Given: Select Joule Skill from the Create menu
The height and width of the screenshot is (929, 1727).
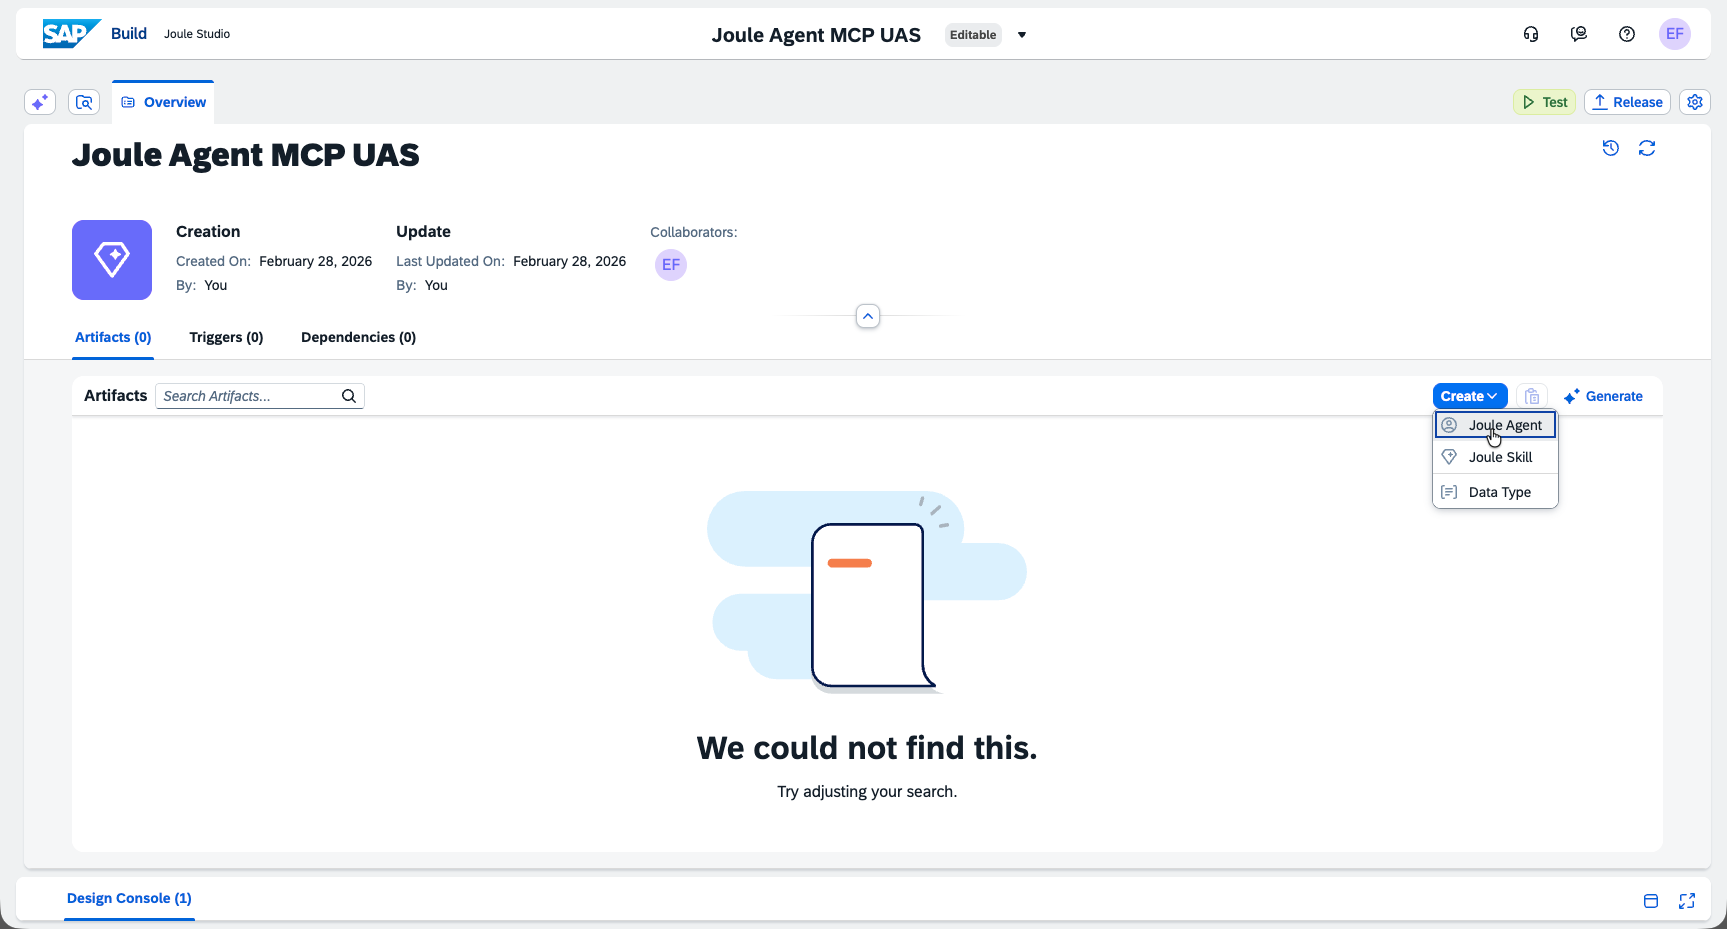Looking at the screenshot, I should click(x=1495, y=457).
